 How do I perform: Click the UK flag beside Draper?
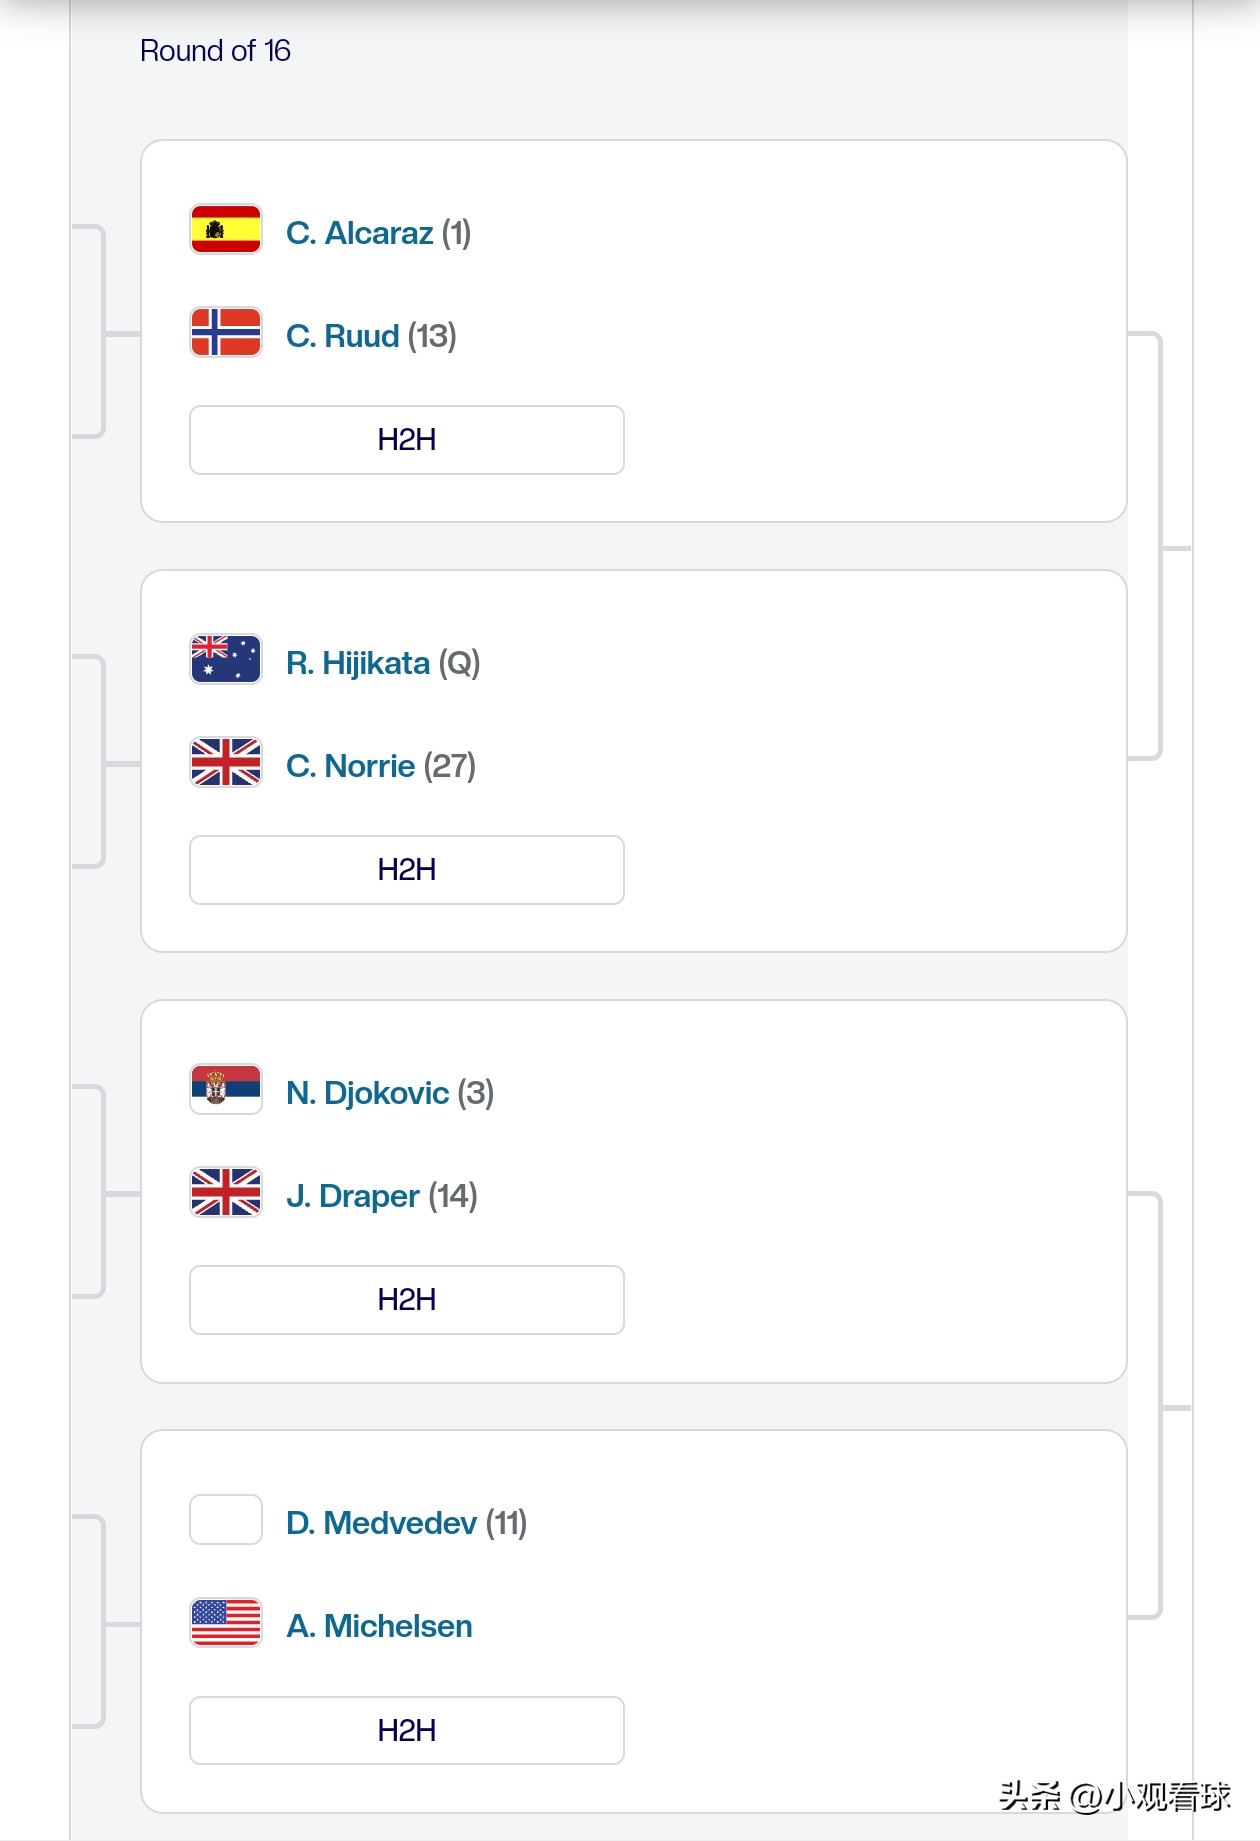click(226, 1193)
